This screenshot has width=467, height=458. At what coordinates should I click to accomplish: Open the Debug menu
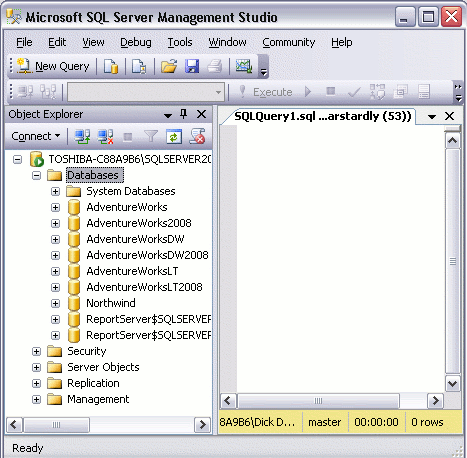coord(136,42)
